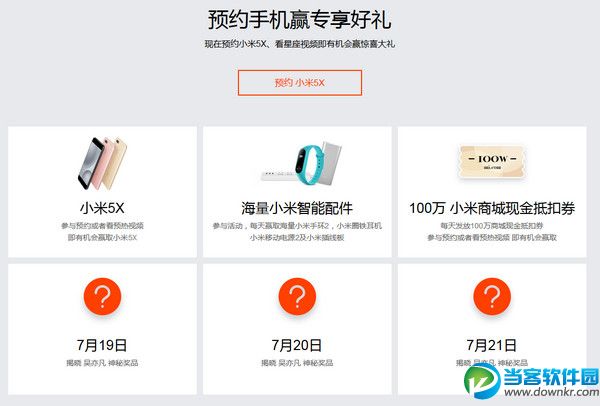Select the 小米5X prize title
600x406 pixels.
point(102,208)
